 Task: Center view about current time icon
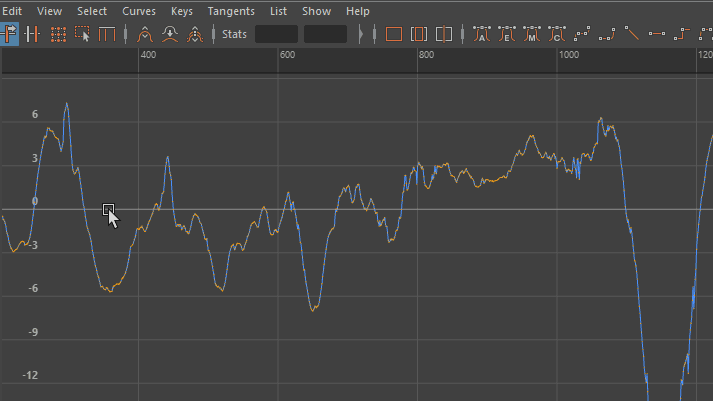[x=445, y=34]
